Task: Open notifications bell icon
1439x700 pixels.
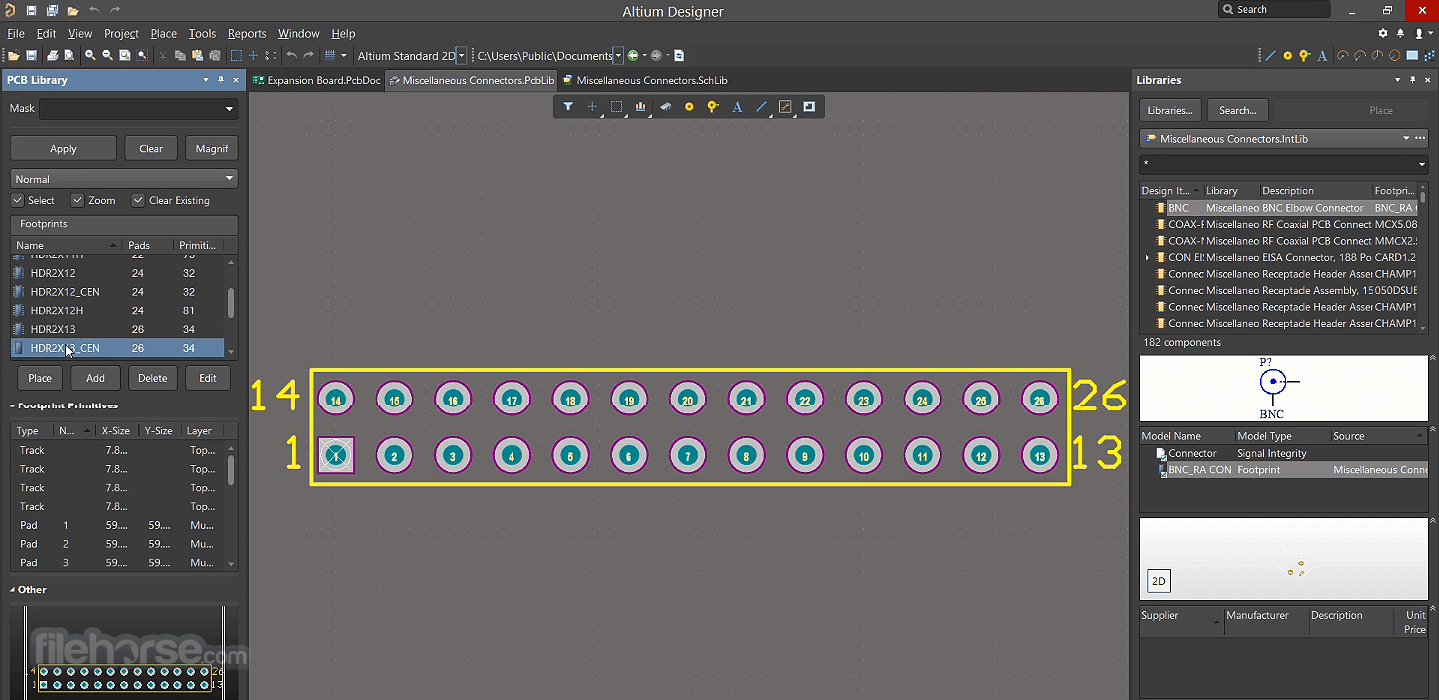Action: pyautogui.click(x=1401, y=33)
